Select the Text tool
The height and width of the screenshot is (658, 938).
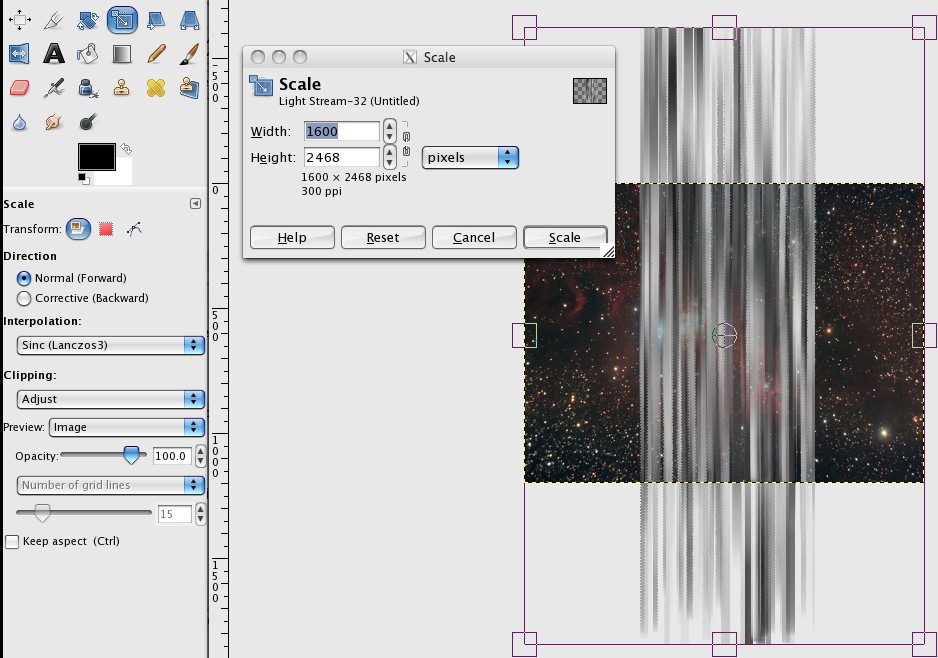click(x=54, y=54)
